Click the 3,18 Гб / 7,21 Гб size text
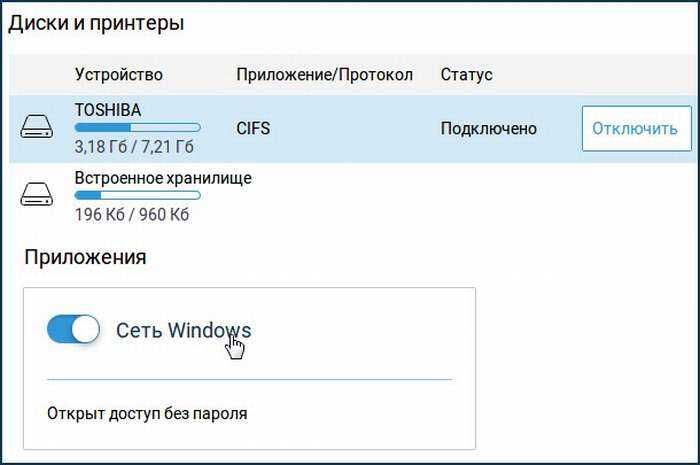 point(134,147)
